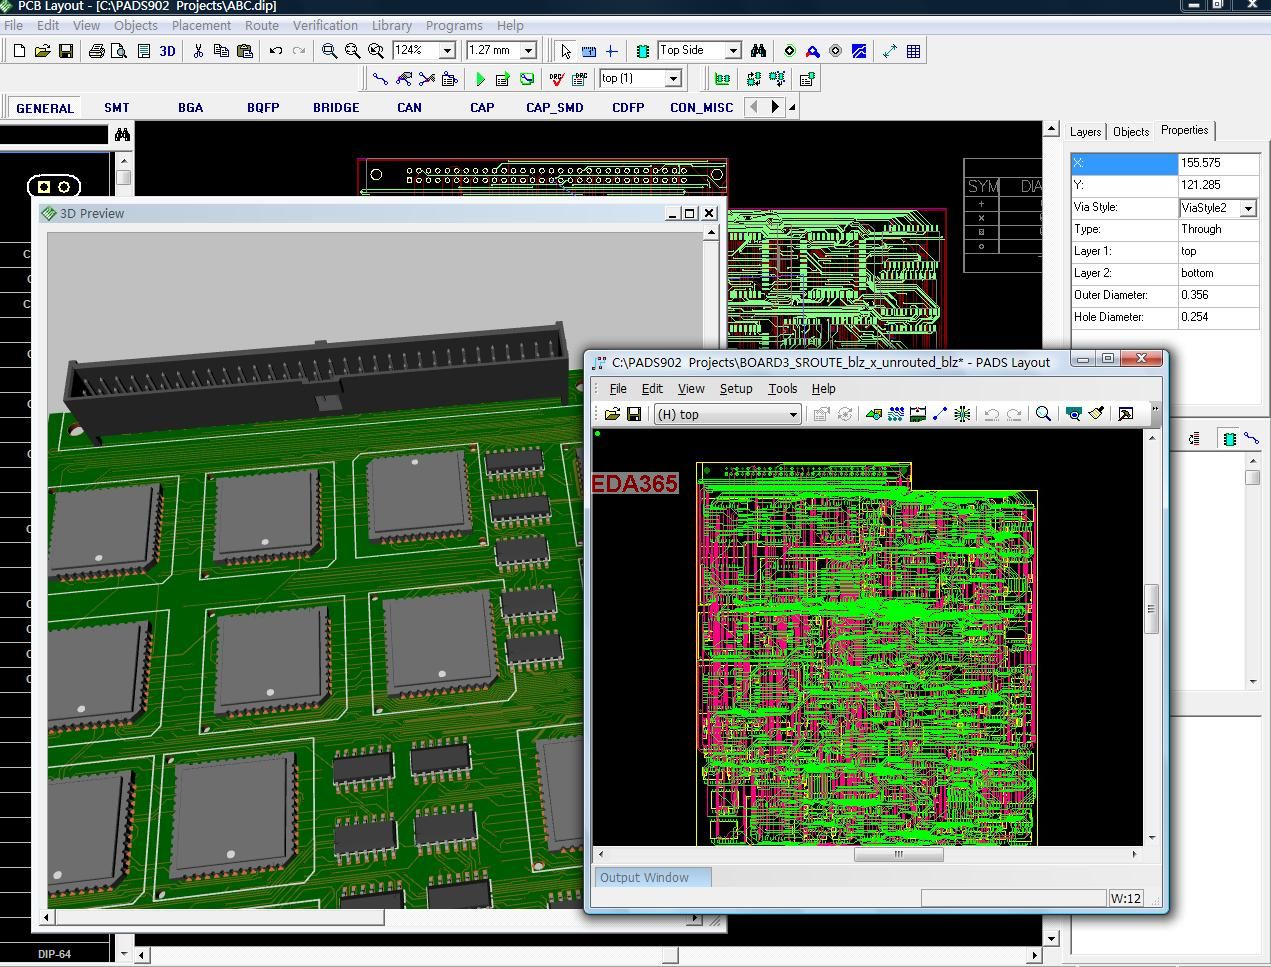Open the 124% zoom level dropdown
The image size is (1271, 967).
(x=447, y=51)
